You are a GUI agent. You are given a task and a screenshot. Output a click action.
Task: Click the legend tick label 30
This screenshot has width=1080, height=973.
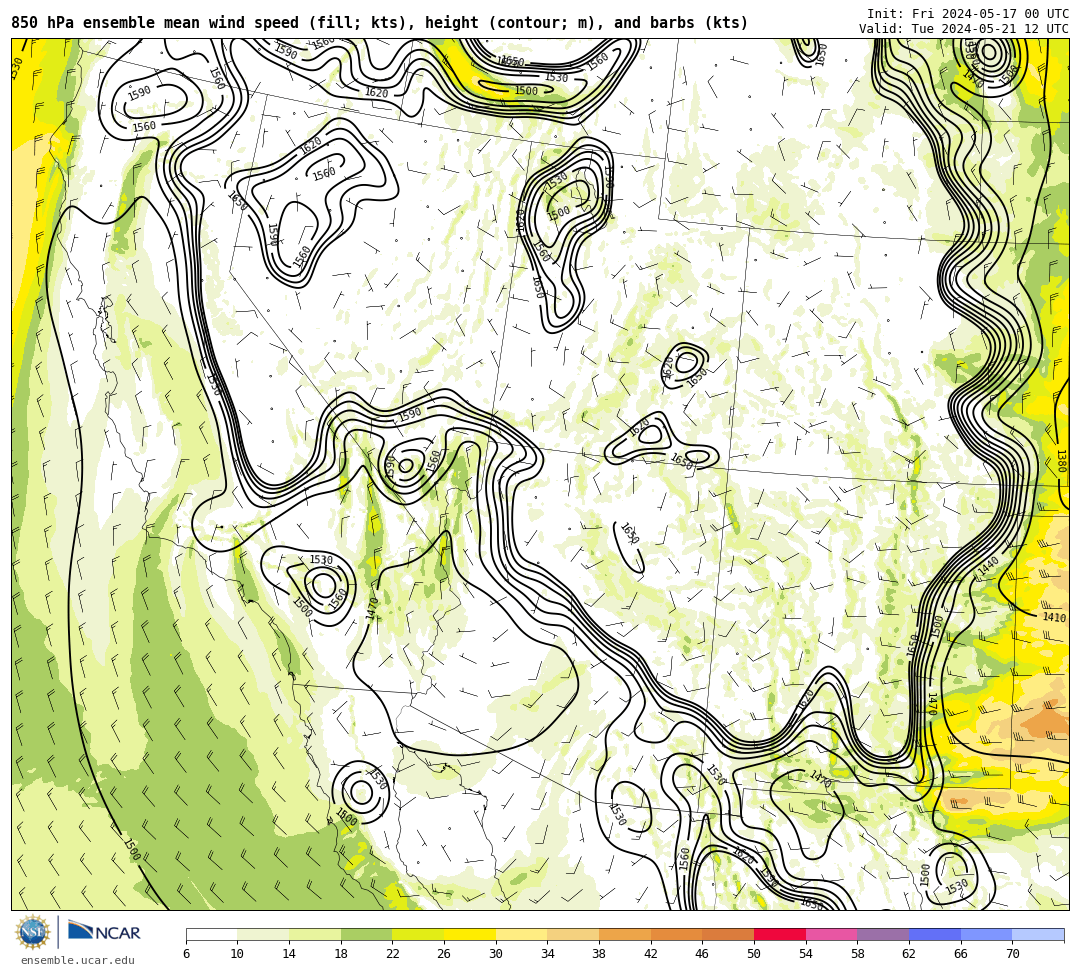coord(496,954)
